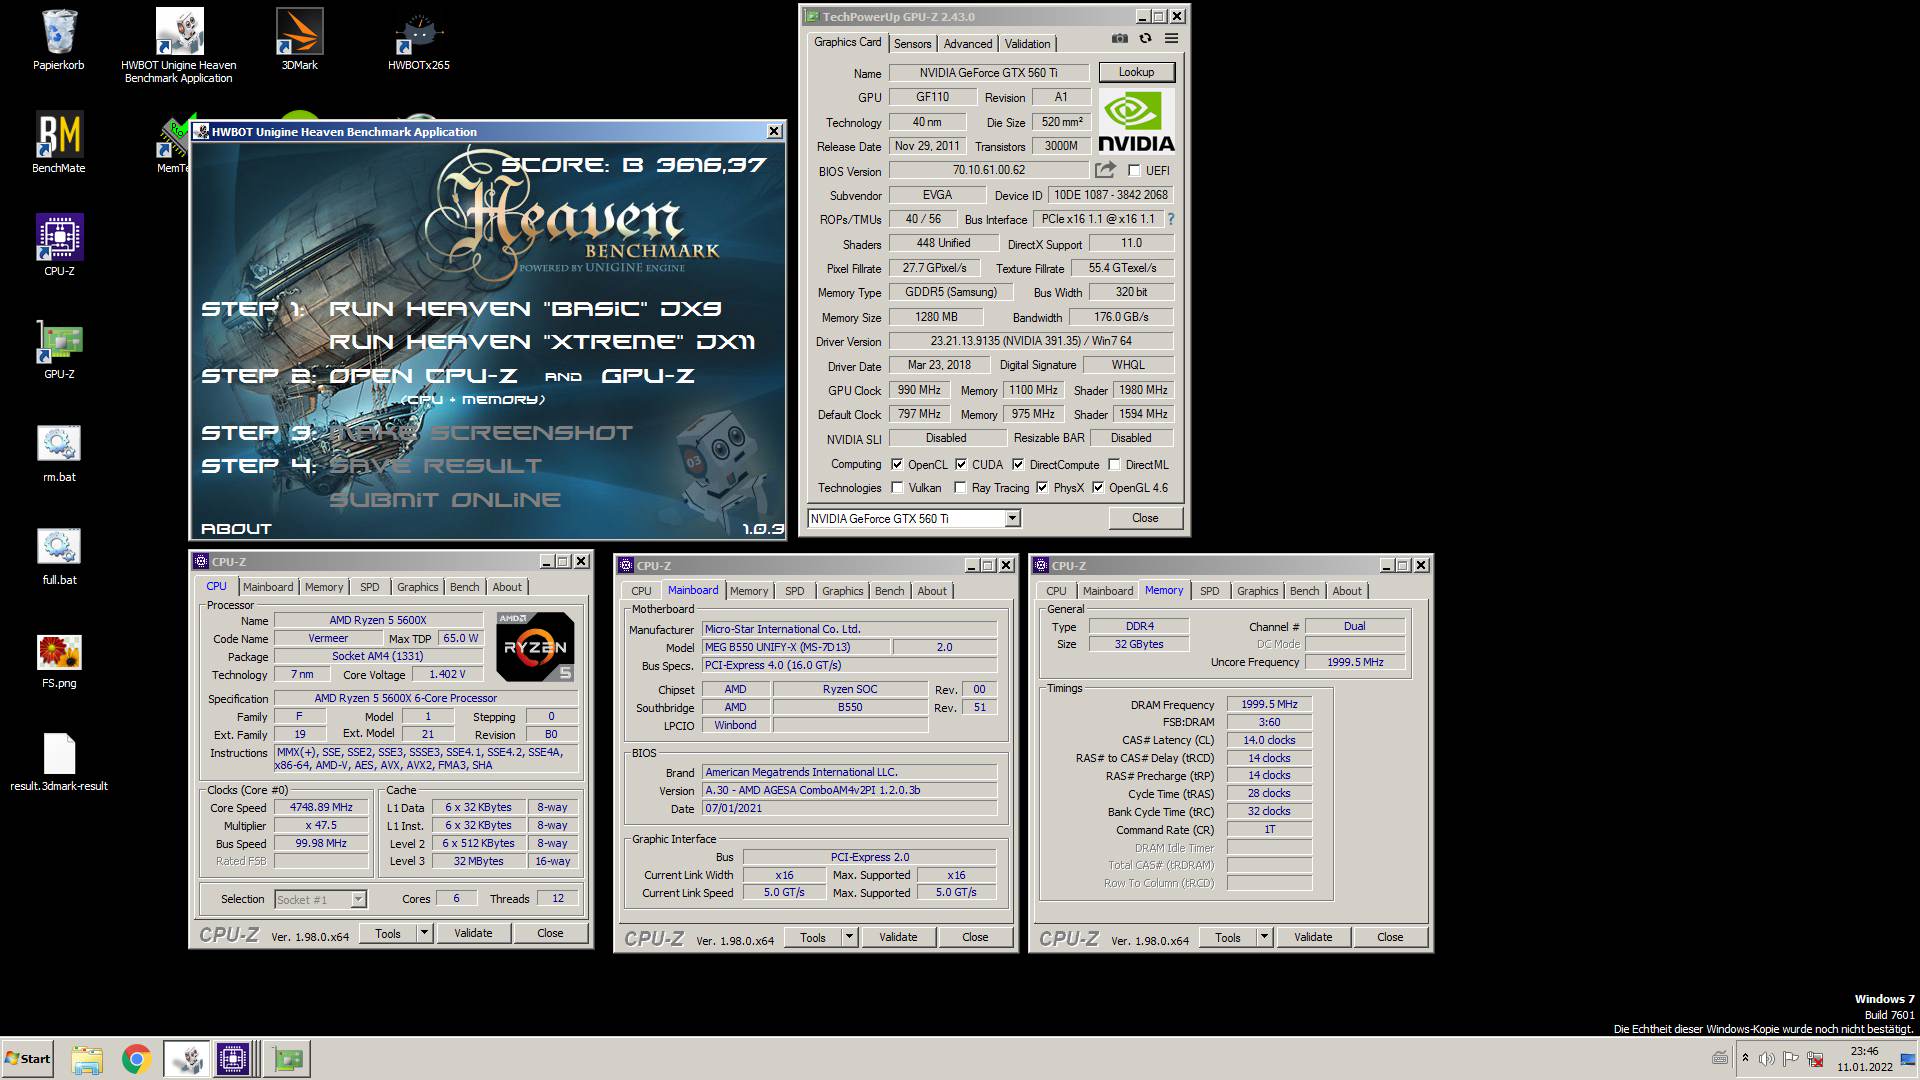The image size is (1920, 1080).
Task: Click the Windows Start button
Action: 28,1059
